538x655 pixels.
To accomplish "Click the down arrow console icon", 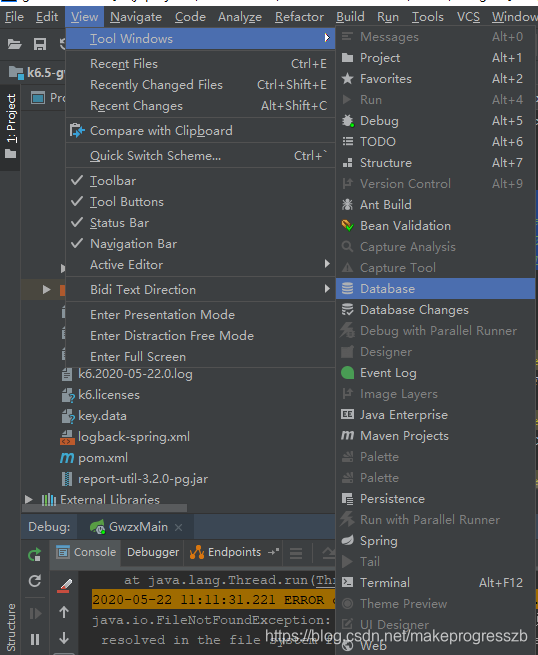I will point(64,638).
